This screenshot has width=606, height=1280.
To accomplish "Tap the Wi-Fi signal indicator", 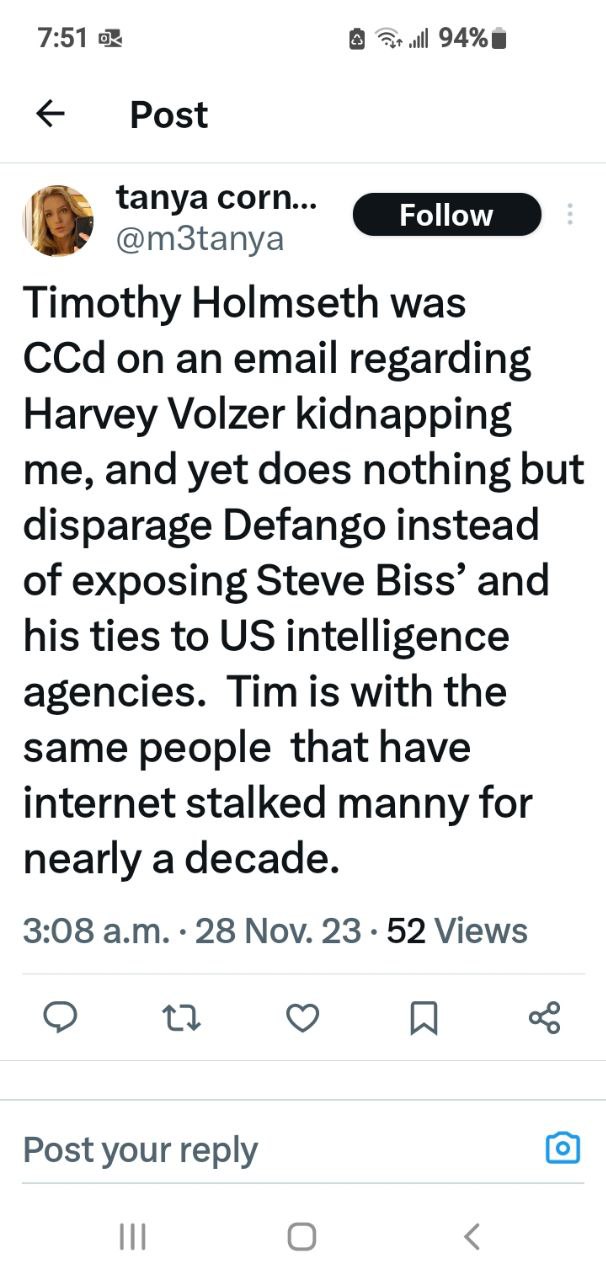I will tap(389, 36).
